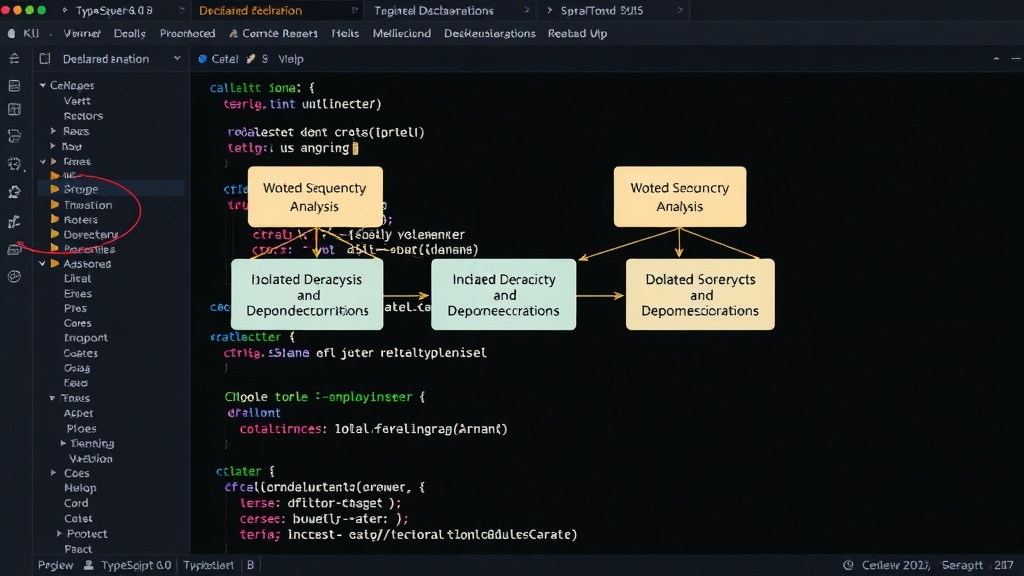Image resolution: width=1024 pixels, height=576 pixels.
Task: Click Prgiew in the status bar
Action: [56, 565]
